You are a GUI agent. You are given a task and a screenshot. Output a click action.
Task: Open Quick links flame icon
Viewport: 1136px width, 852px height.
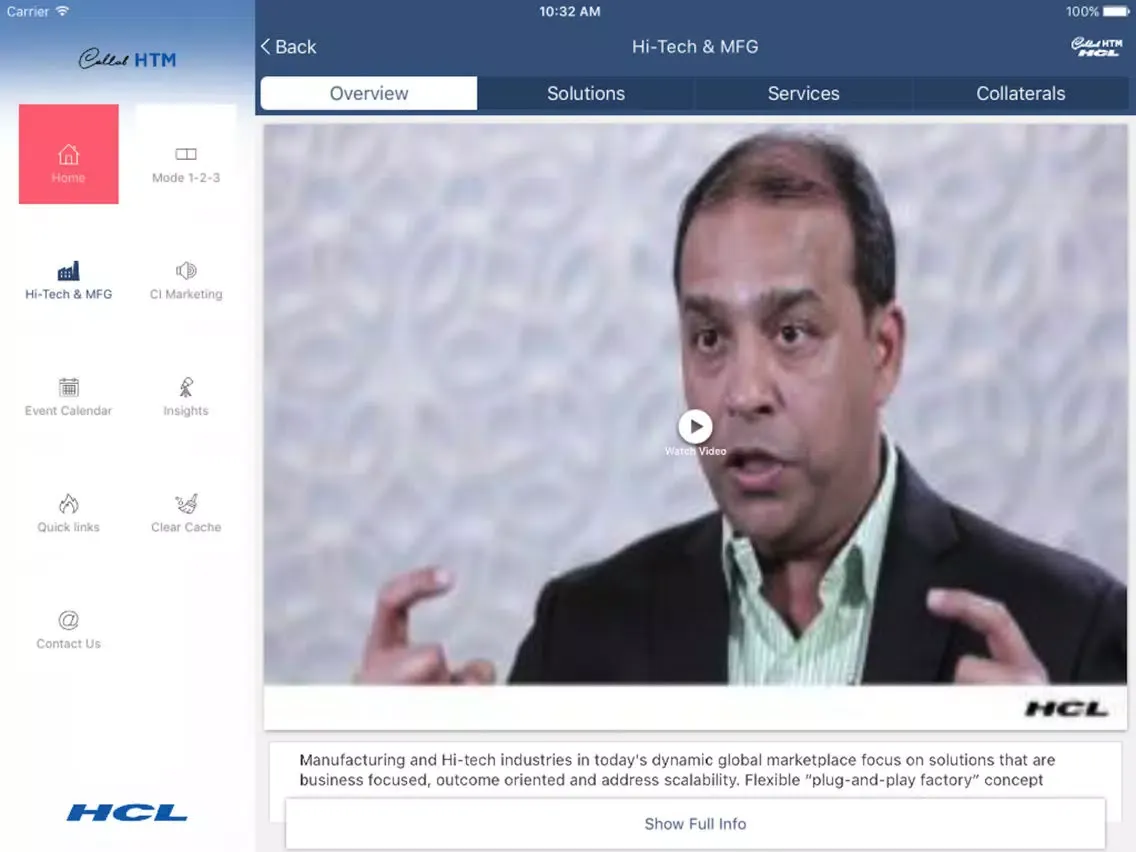[x=68, y=504]
